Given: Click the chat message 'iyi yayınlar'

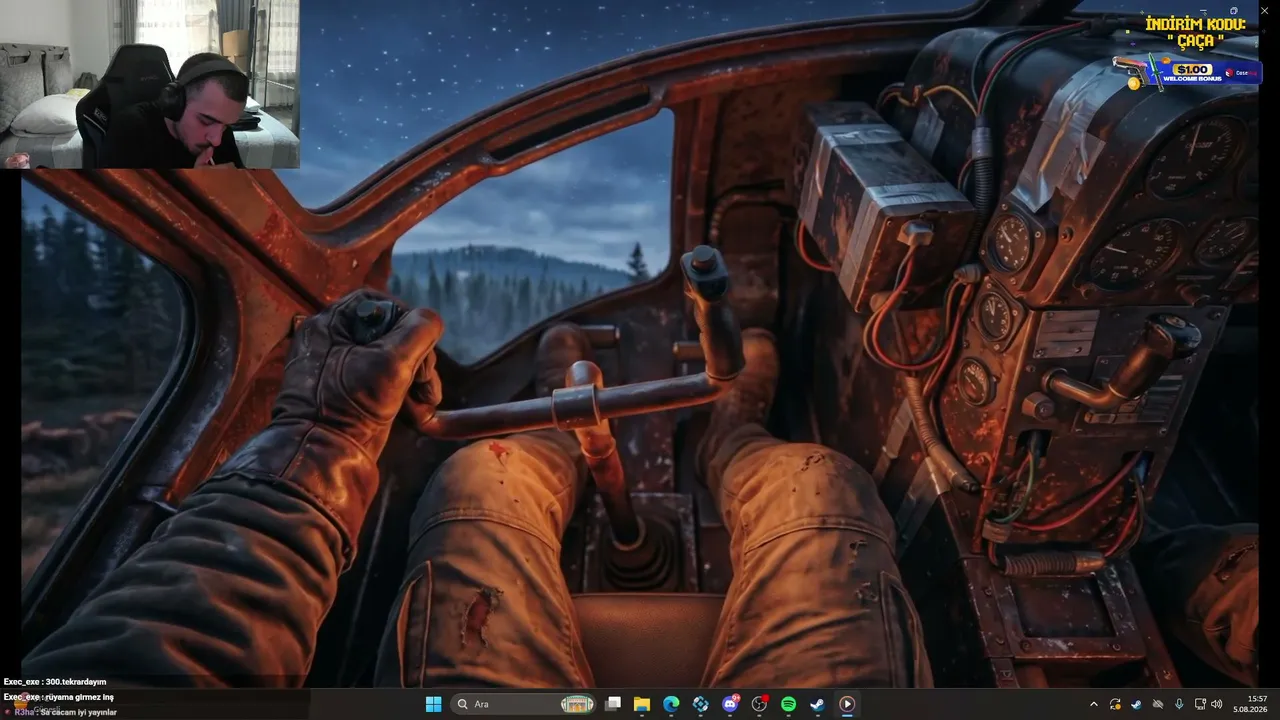Looking at the screenshot, I should point(95,712).
